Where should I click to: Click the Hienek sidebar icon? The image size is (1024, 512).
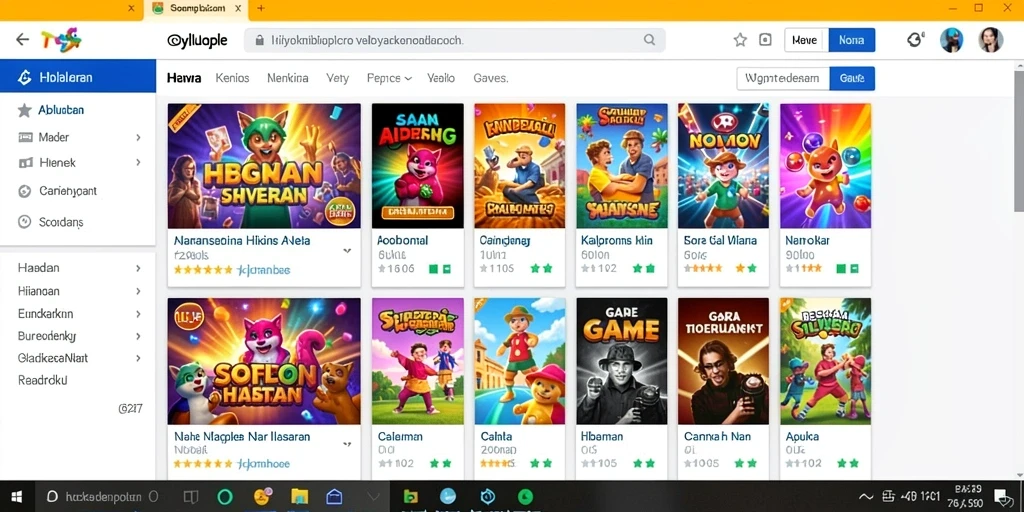(x=25, y=163)
